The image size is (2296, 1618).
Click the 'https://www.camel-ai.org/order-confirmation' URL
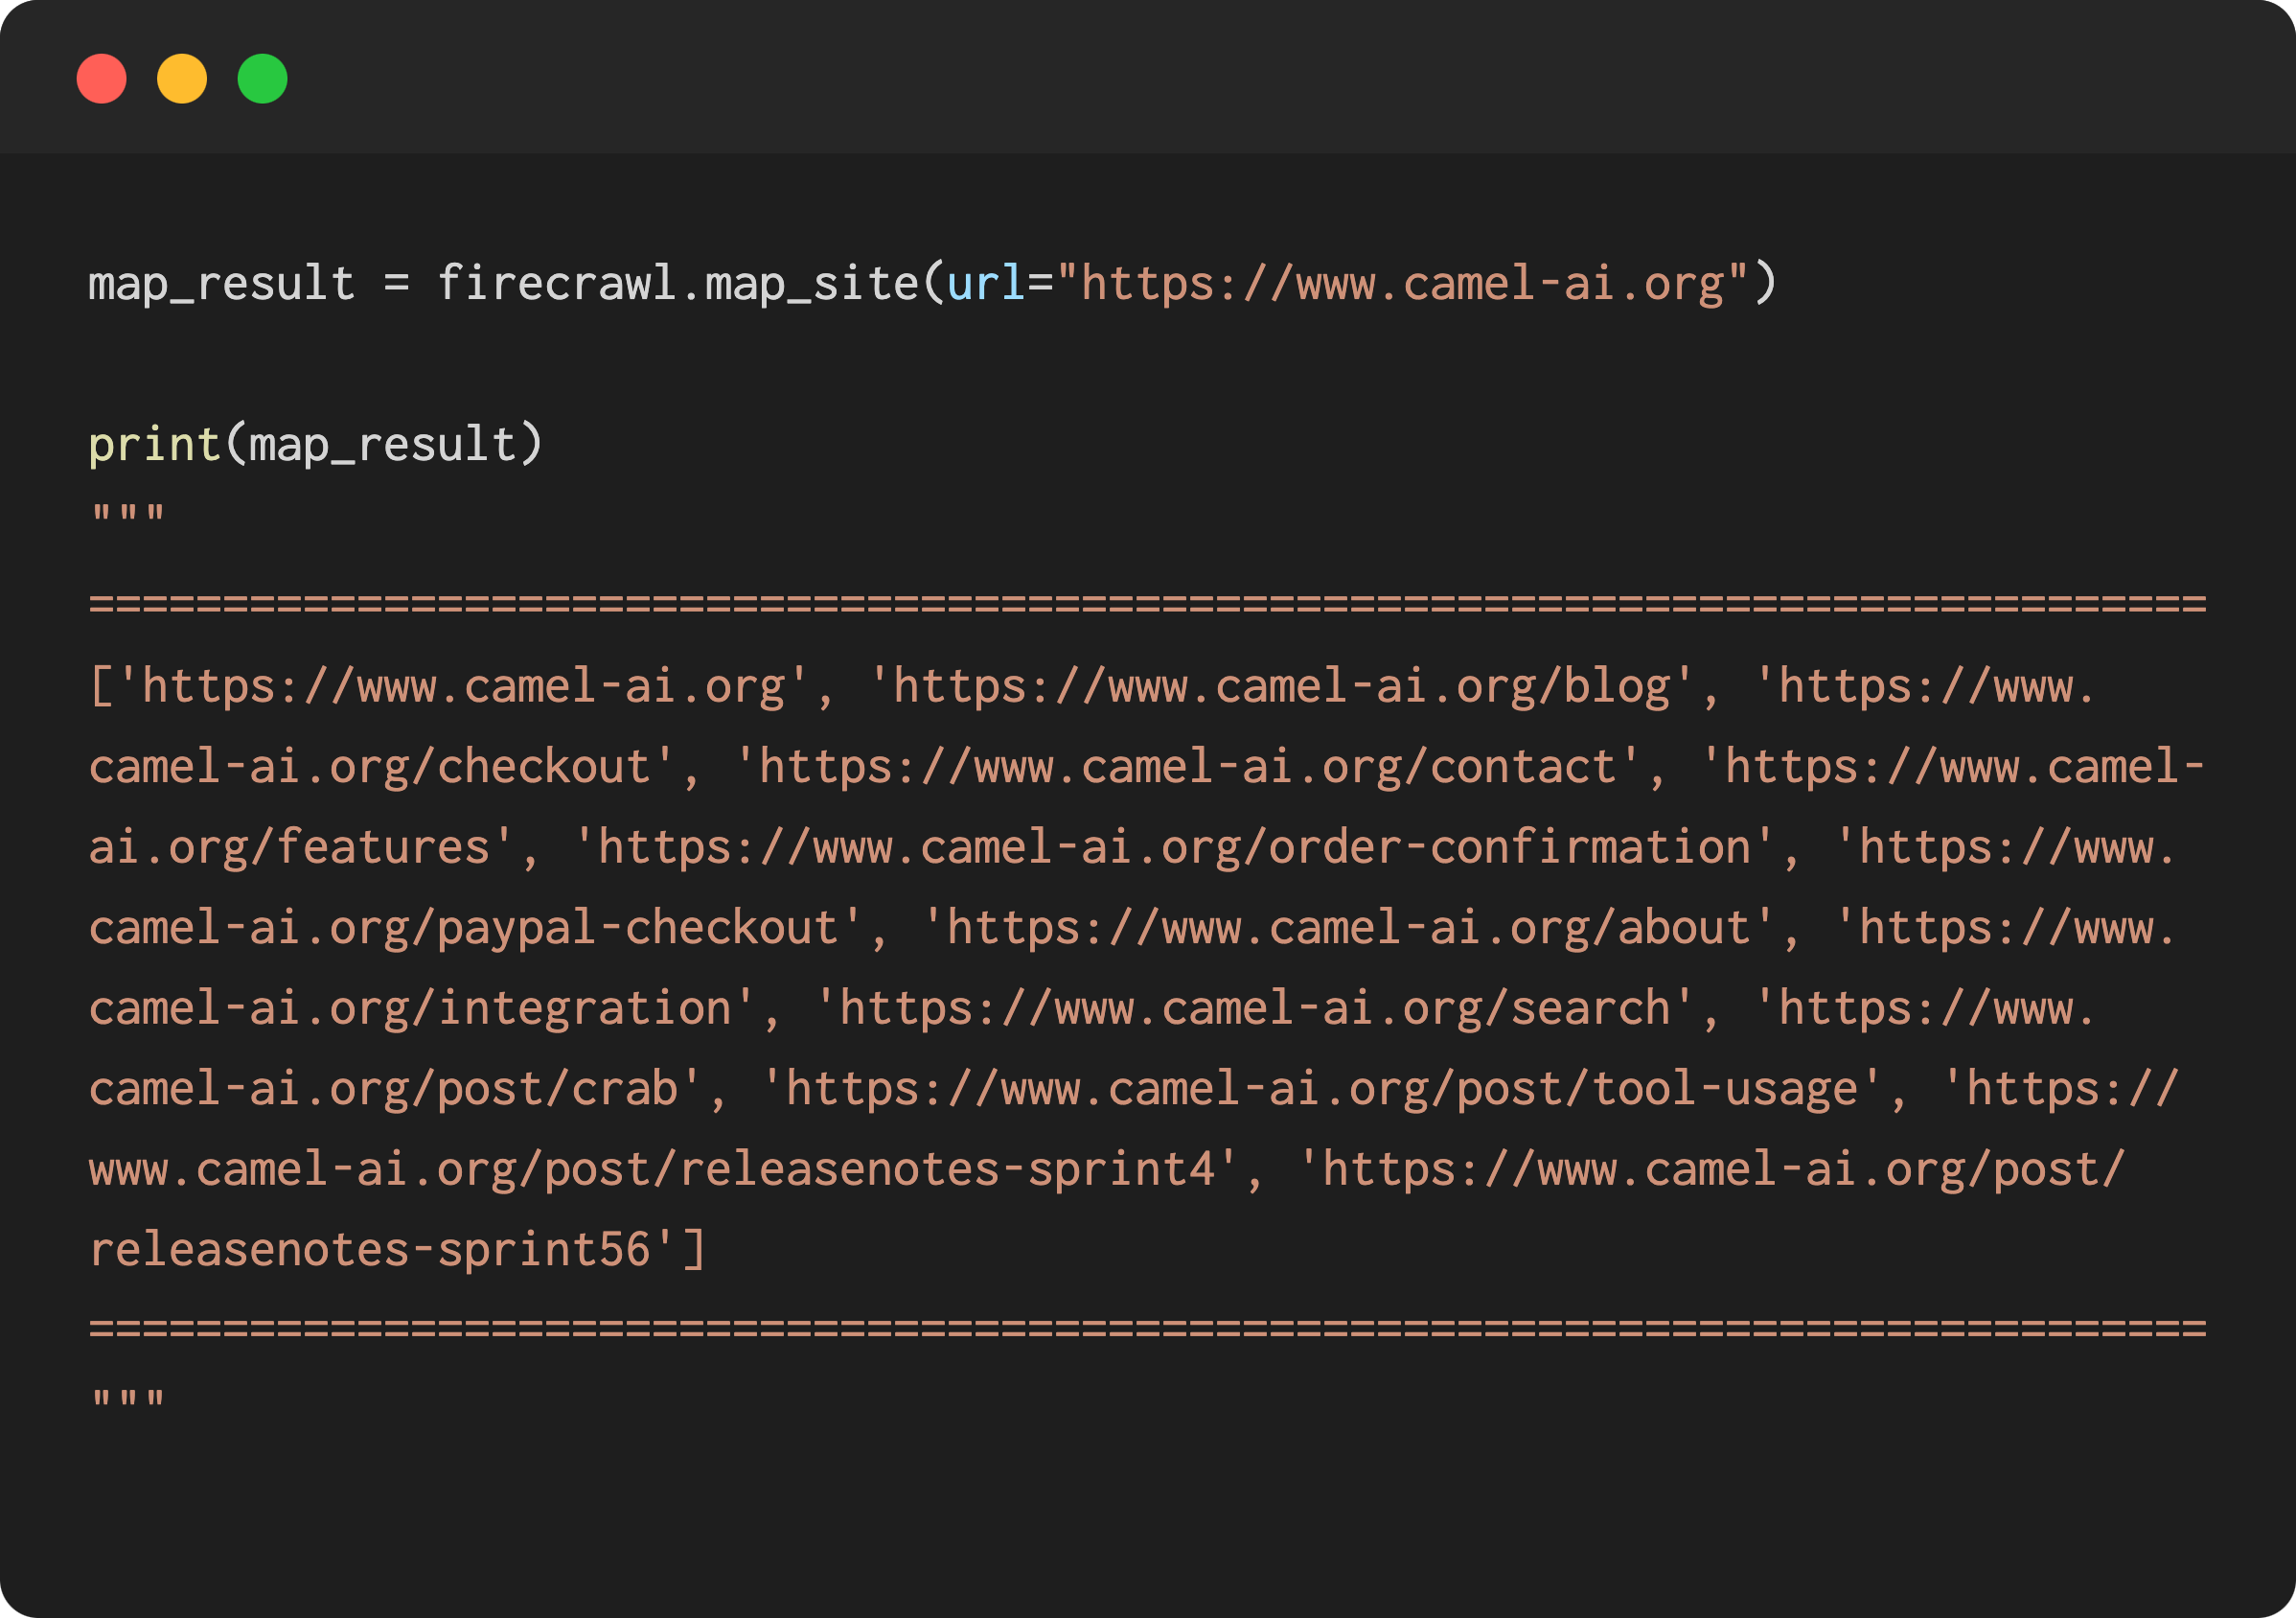tap(1174, 848)
